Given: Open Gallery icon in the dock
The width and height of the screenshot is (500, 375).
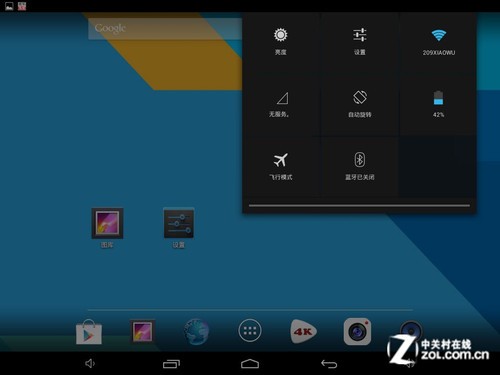Looking at the screenshot, I should (x=142, y=332).
